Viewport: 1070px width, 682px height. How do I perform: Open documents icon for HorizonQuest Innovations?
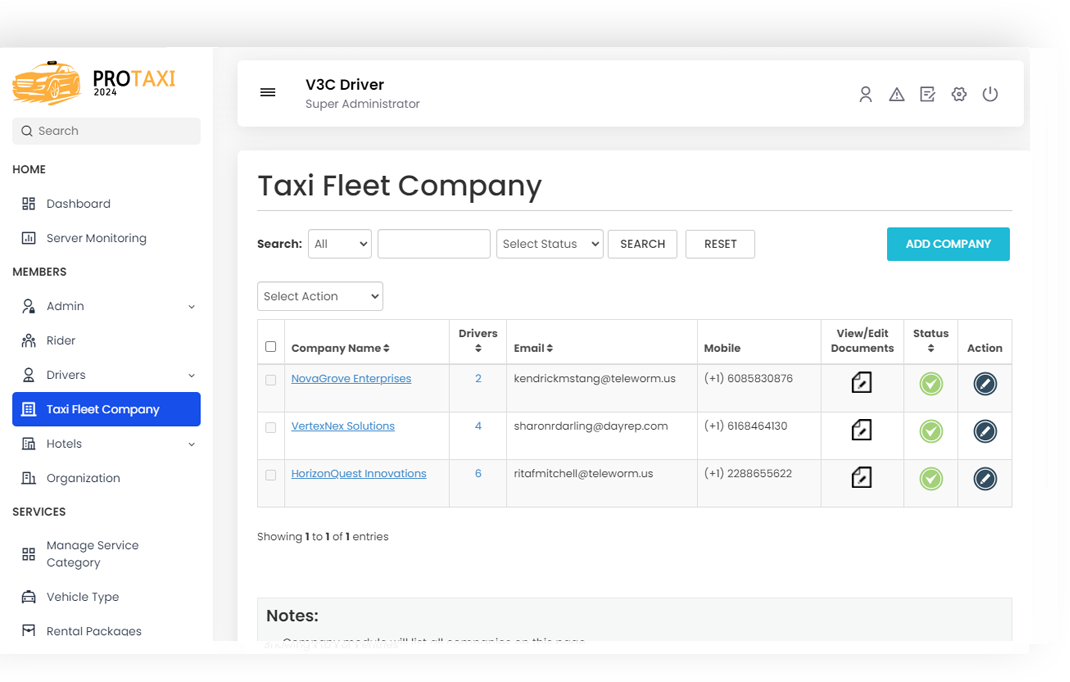pos(861,477)
